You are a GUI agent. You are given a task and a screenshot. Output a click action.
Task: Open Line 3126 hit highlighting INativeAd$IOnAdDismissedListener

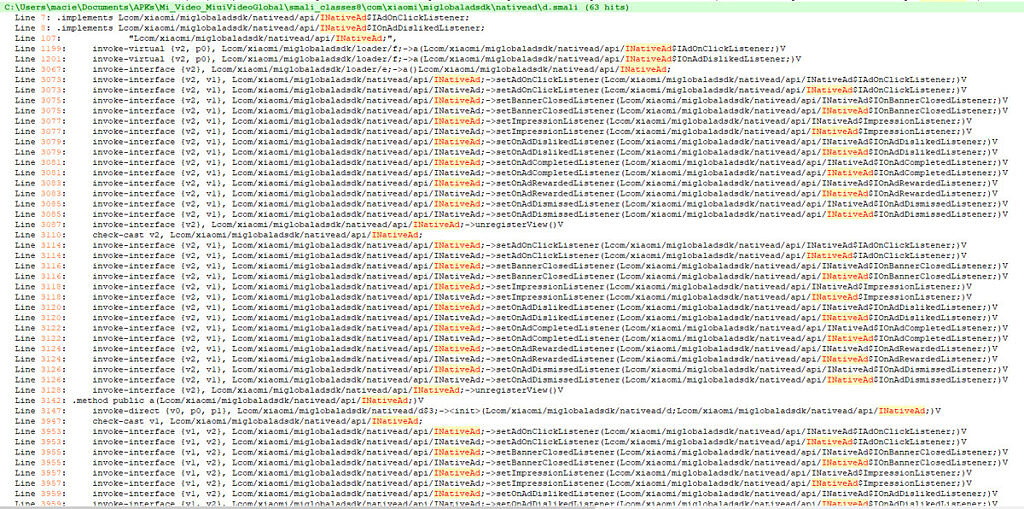pos(512,380)
